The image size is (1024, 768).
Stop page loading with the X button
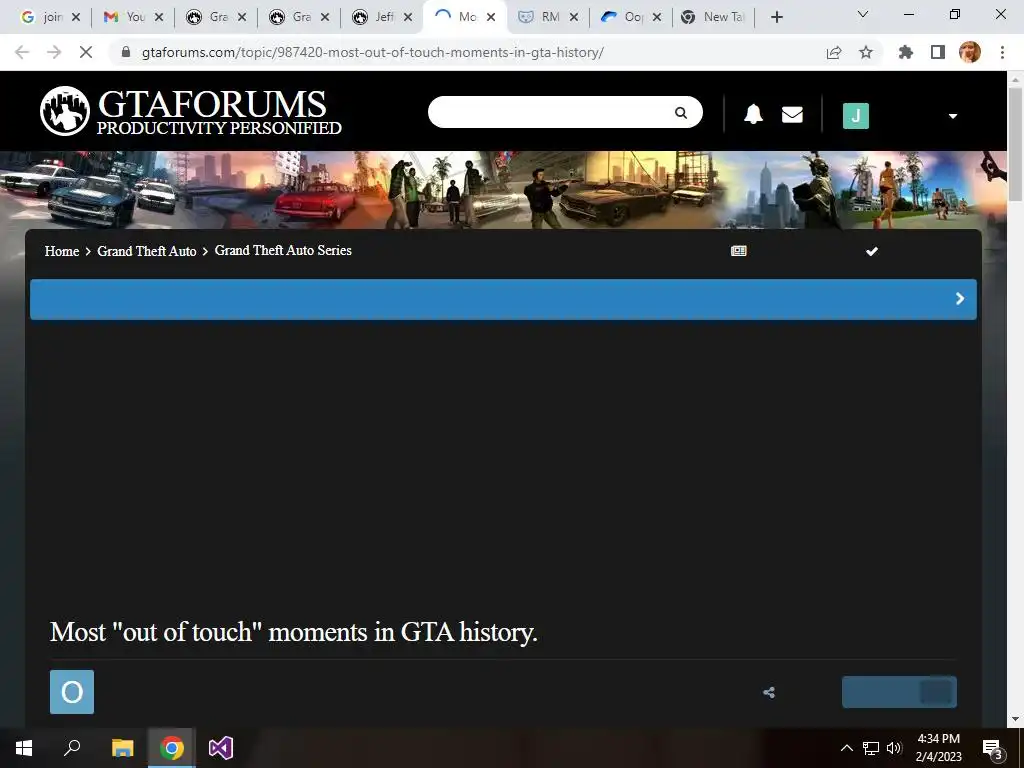(86, 52)
